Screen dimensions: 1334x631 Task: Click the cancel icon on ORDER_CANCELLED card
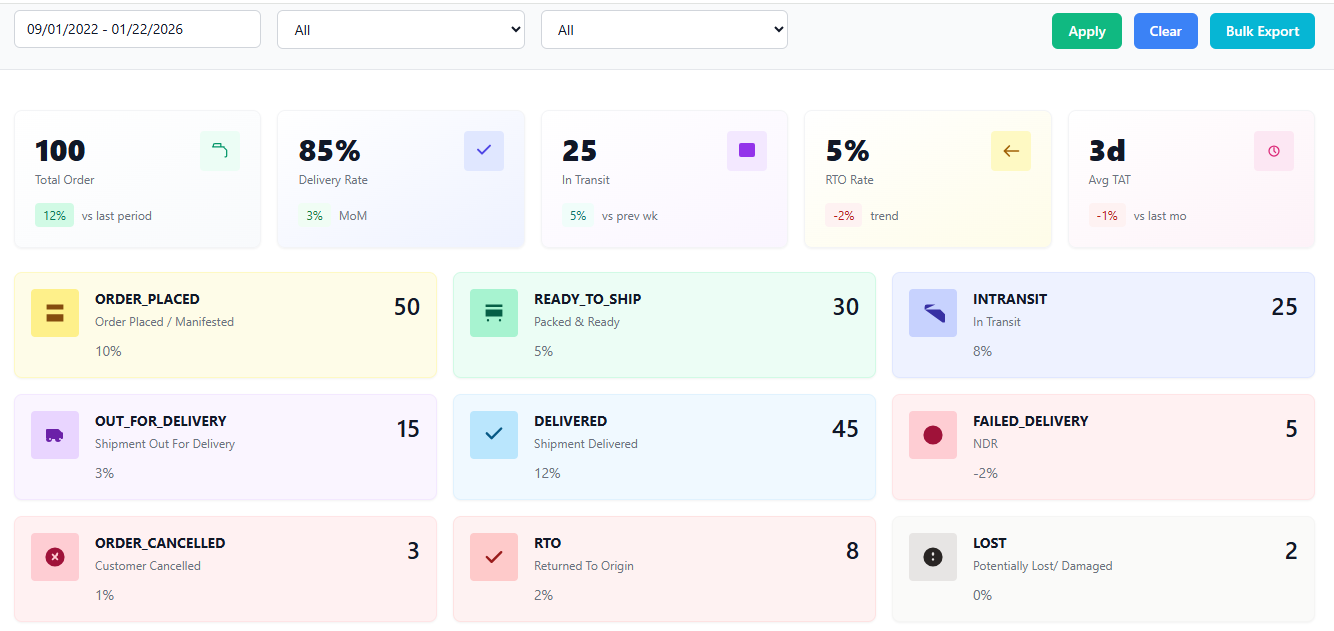(54, 557)
